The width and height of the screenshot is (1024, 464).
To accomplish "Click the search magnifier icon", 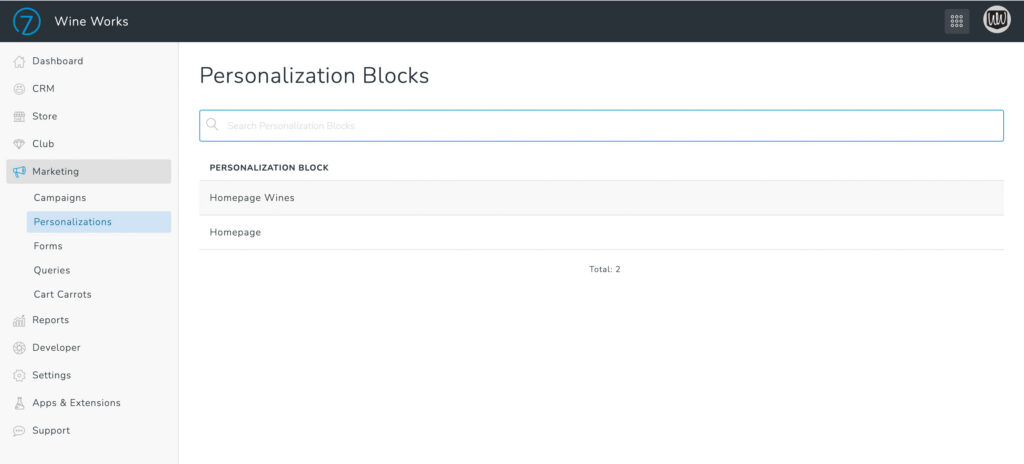I will (212, 125).
